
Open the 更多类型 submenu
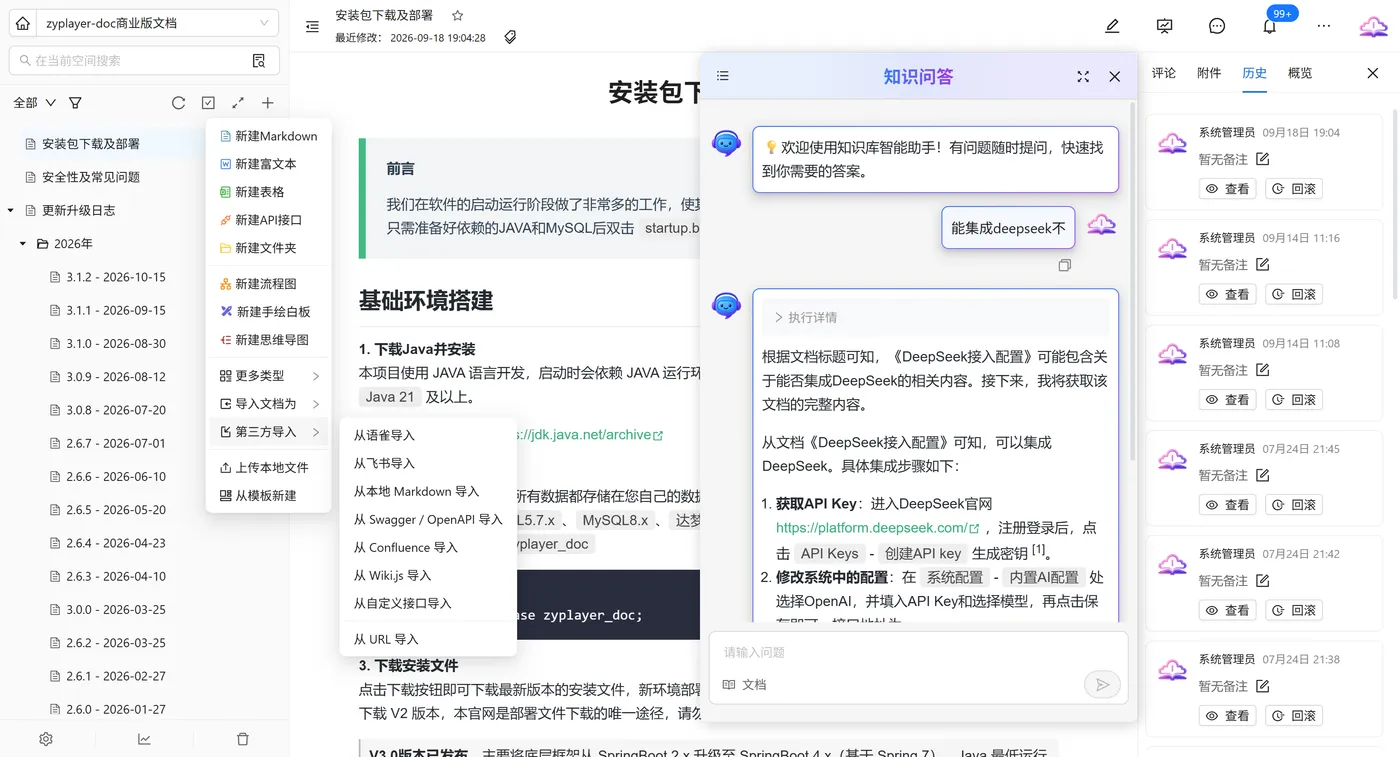coord(268,376)
